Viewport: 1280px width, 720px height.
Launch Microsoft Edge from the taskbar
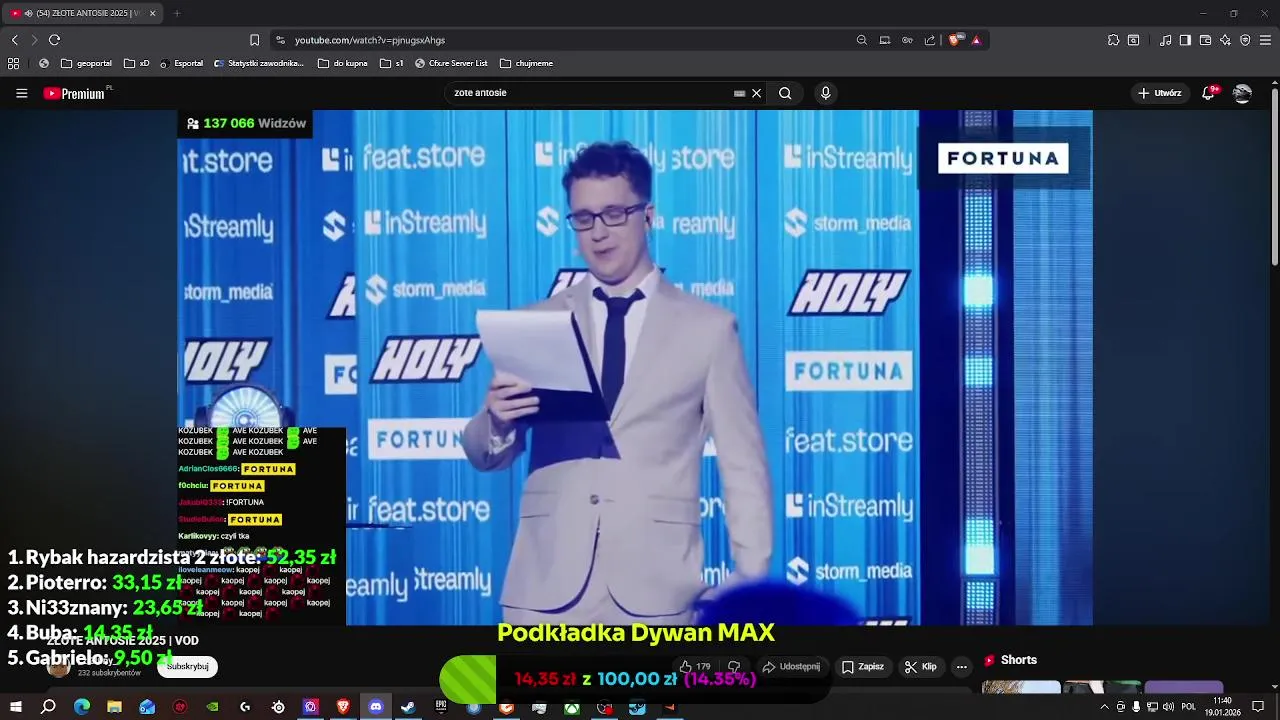click(x=82, y=707)
